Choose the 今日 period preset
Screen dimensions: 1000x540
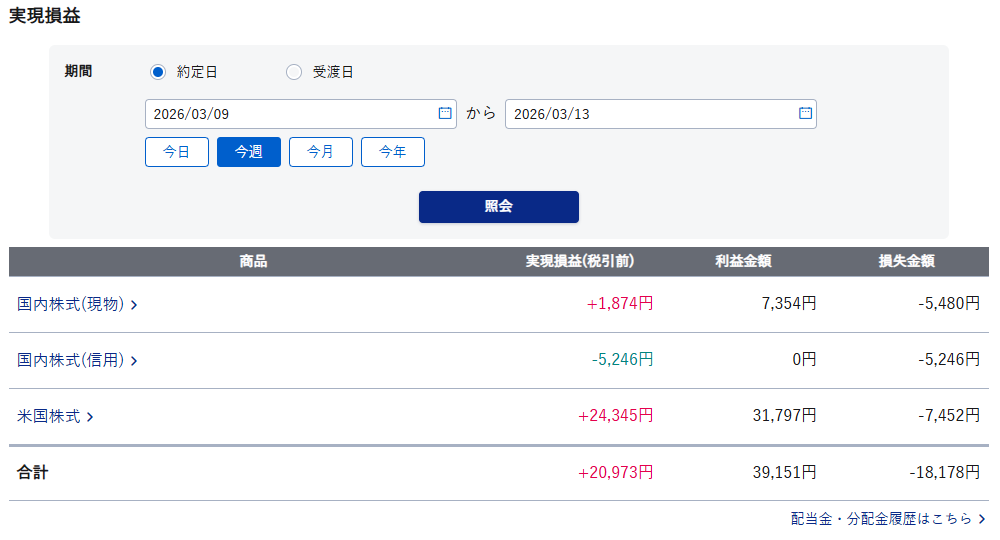click(x=177, y=152)
